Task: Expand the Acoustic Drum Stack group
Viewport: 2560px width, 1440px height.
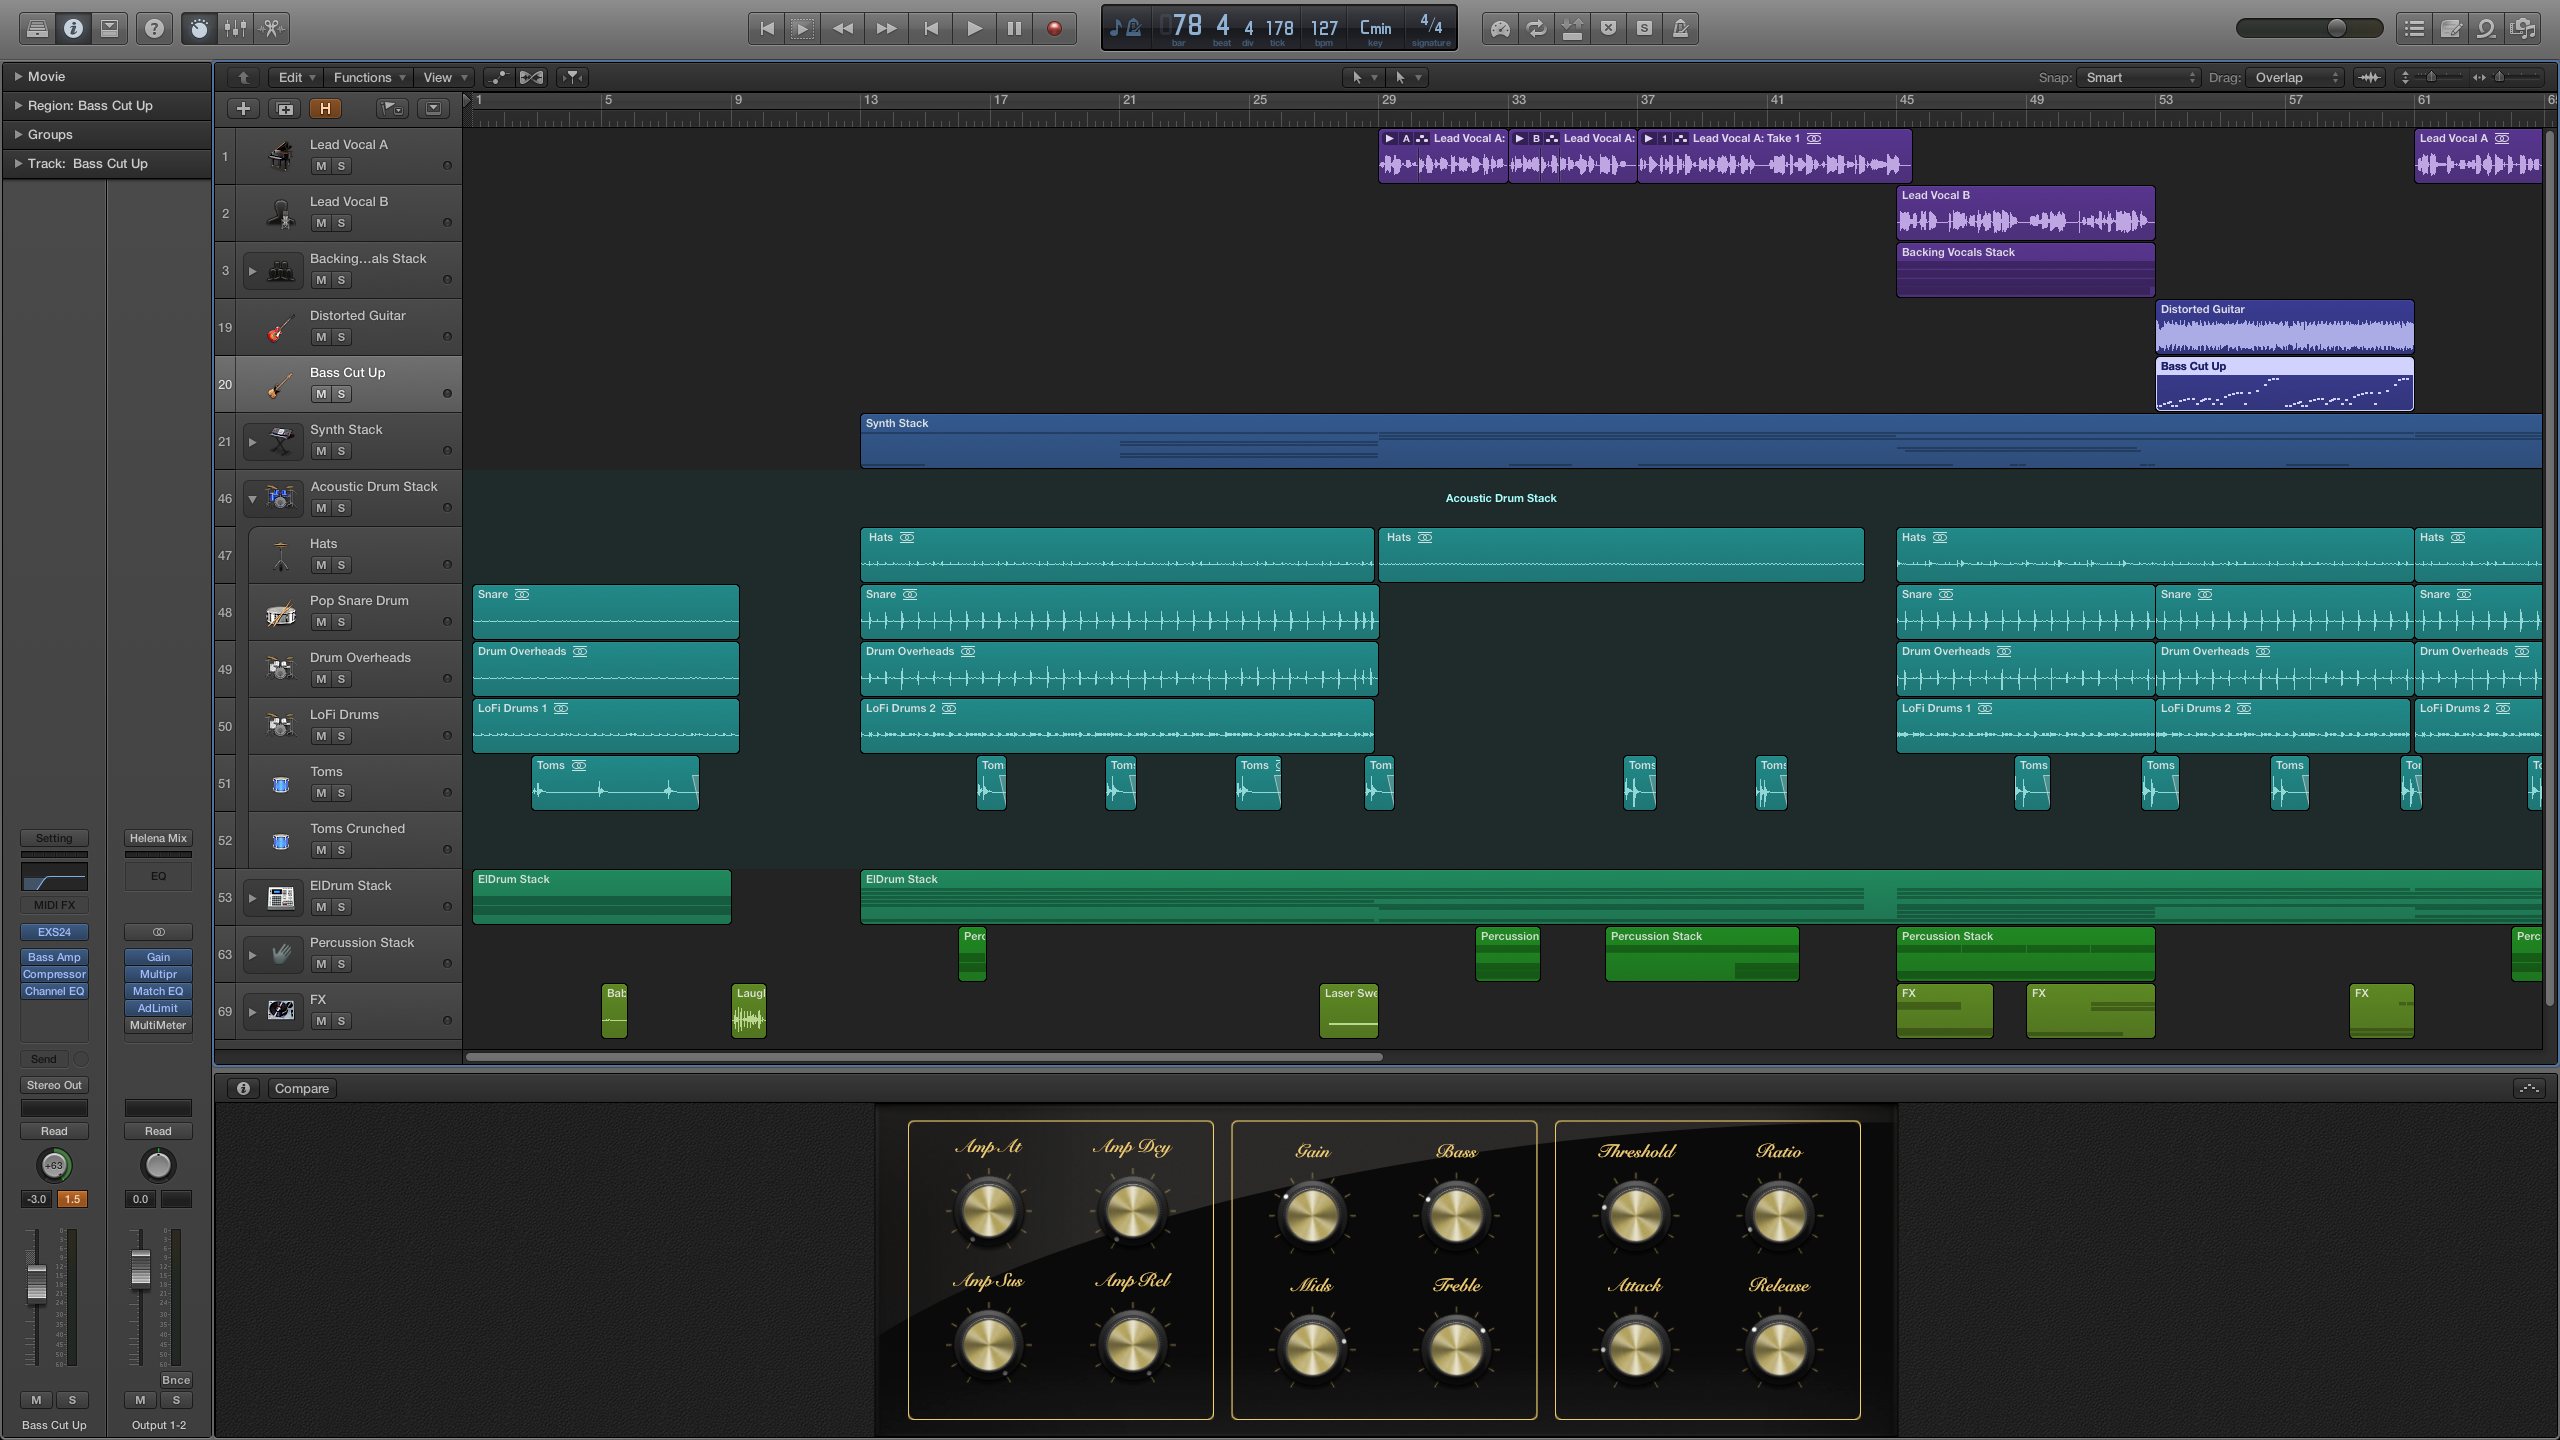Action: (251, 498)
